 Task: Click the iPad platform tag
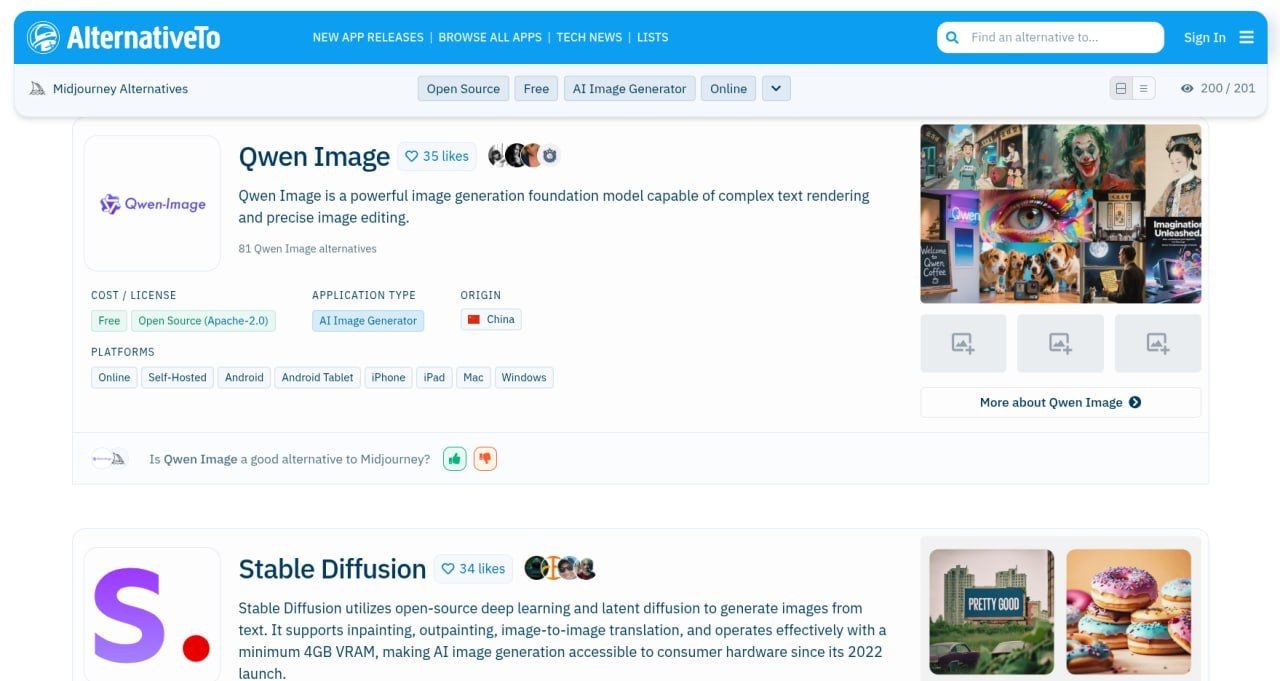click(x=434, y=377)
